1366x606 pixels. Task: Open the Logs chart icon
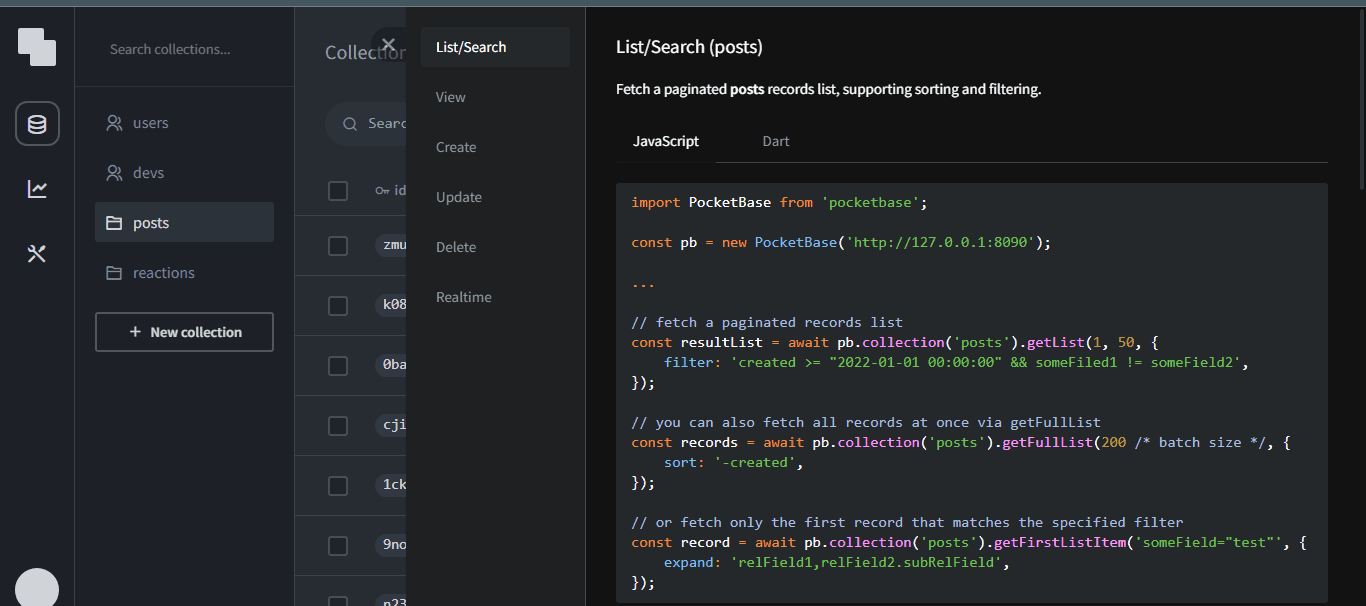37,188
